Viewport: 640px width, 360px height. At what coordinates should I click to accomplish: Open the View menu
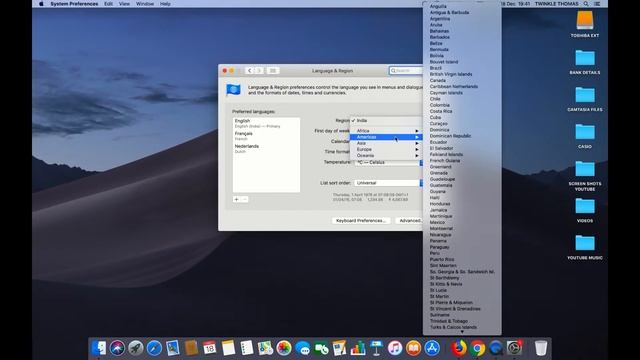click(124, 4)
